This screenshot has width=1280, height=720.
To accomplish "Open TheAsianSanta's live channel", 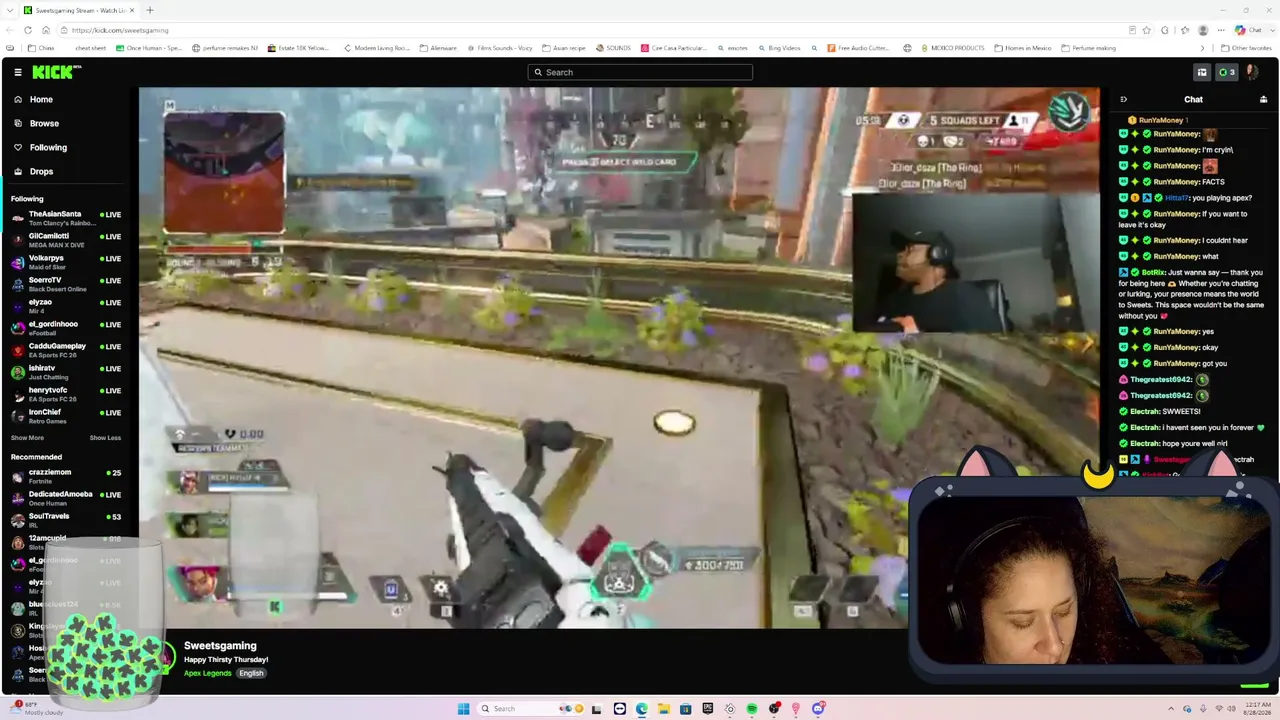I will [66, 218].
